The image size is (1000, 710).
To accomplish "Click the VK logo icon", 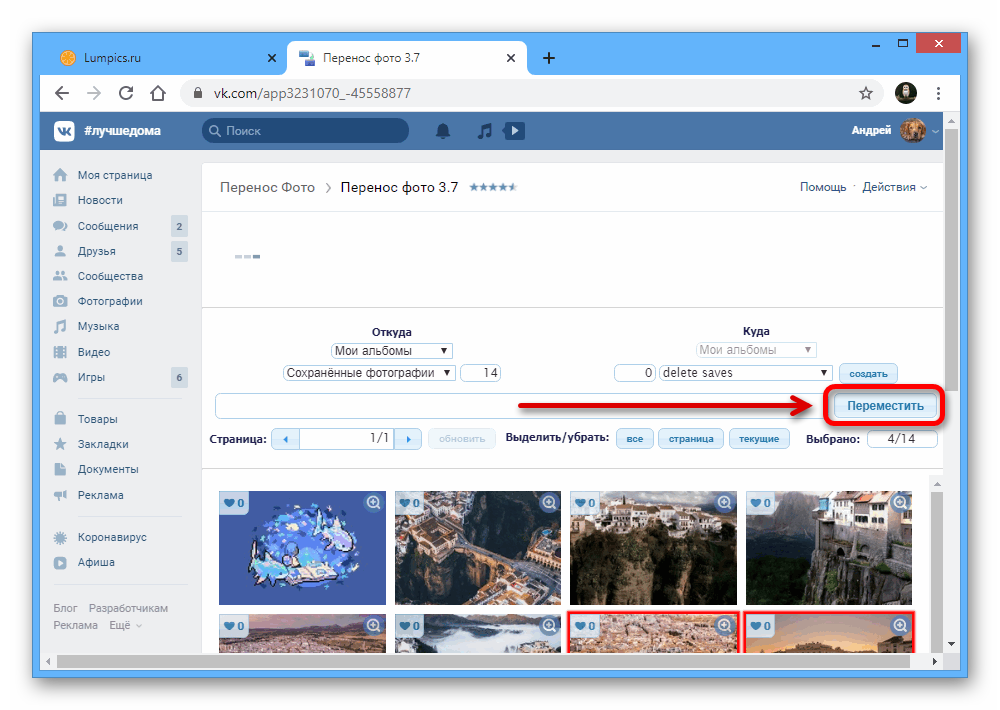I will click(65, 131).
